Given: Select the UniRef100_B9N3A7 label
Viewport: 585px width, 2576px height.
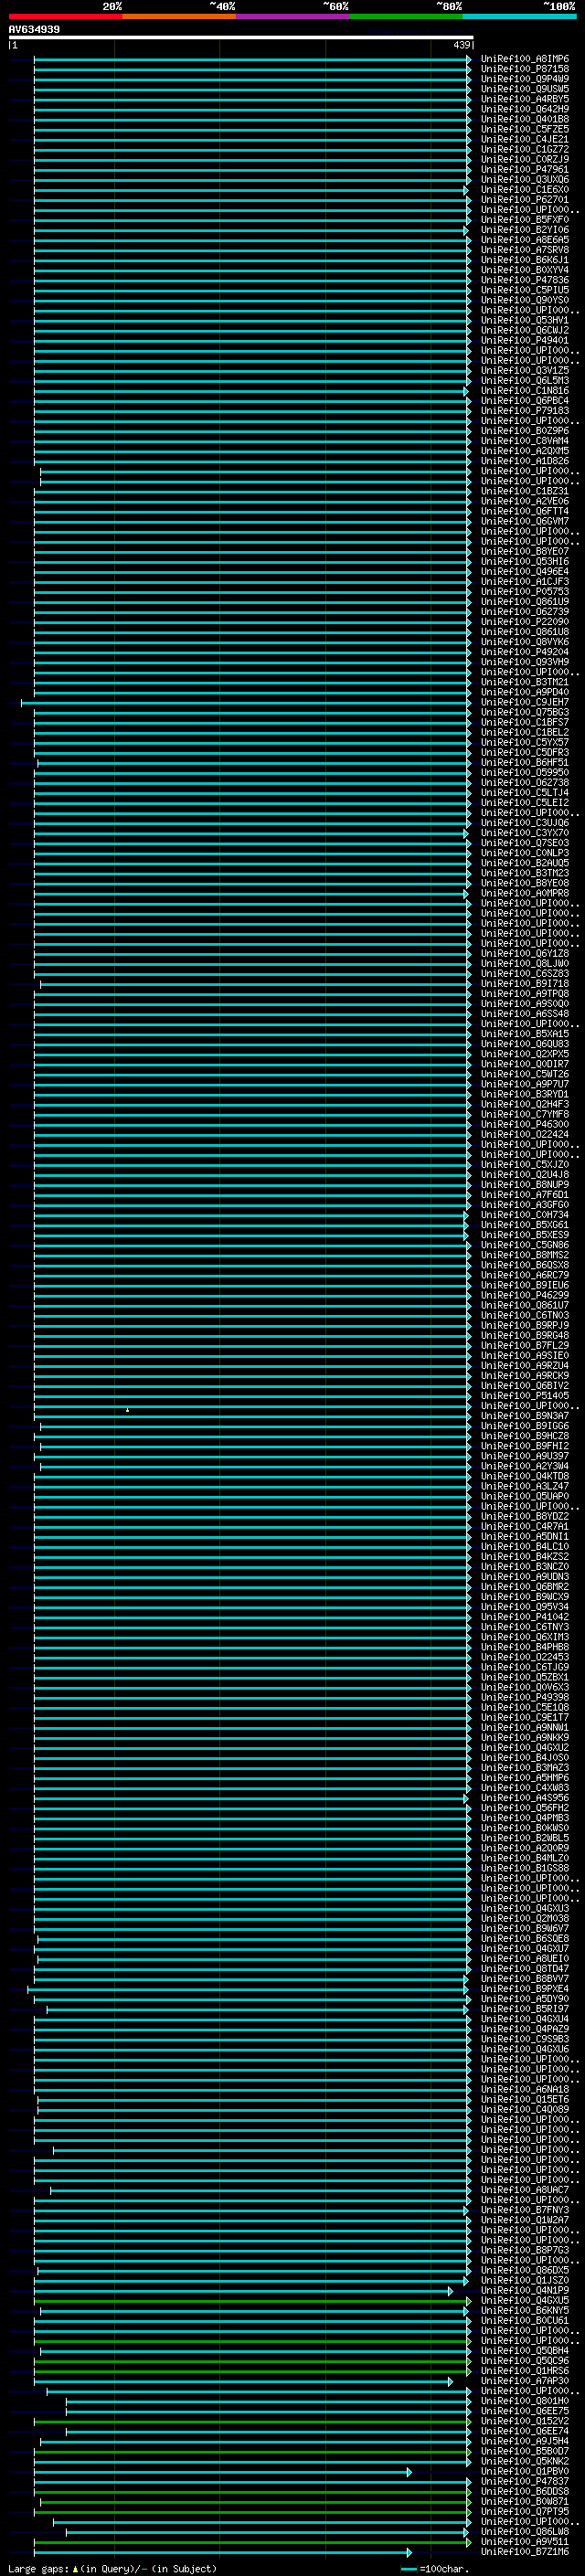Looking at the screenshot, I should pyautogui.click(x=524, y=1416).
